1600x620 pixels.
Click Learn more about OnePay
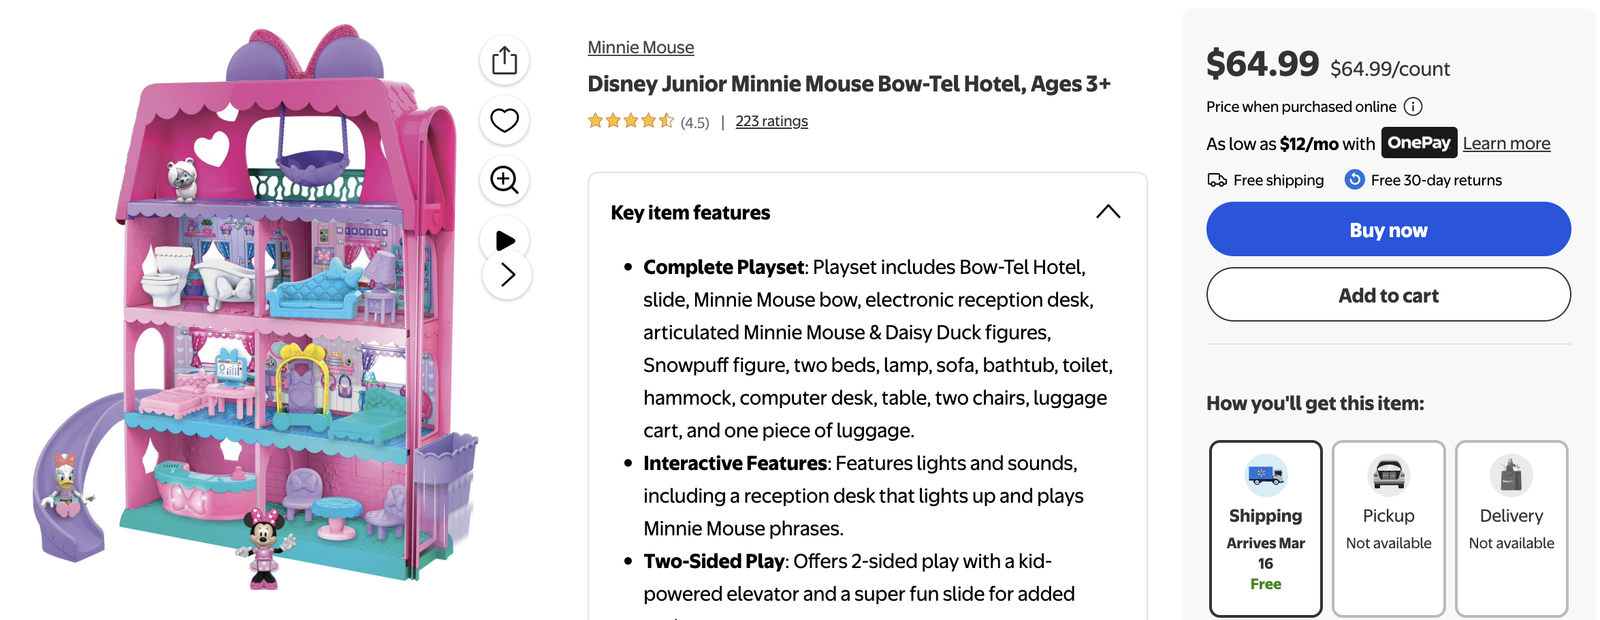pos(1506,143)
